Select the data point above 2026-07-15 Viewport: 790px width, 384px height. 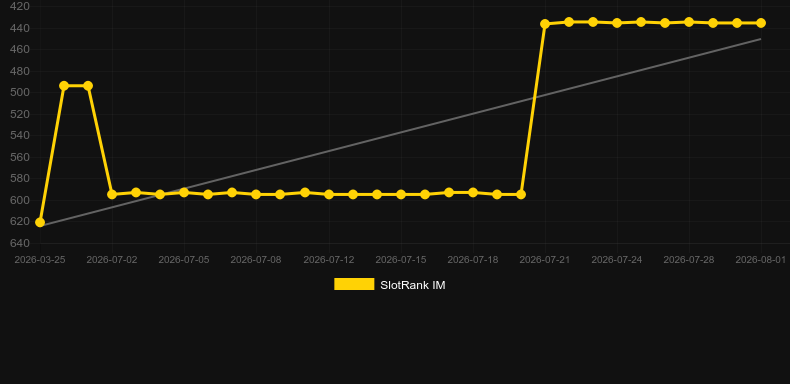(x=401, y=194)
